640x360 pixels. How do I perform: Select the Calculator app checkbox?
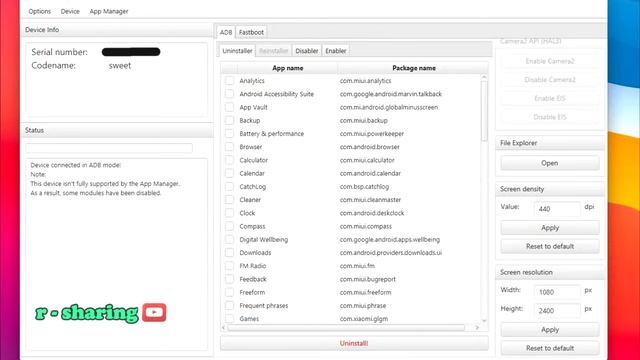229,160
